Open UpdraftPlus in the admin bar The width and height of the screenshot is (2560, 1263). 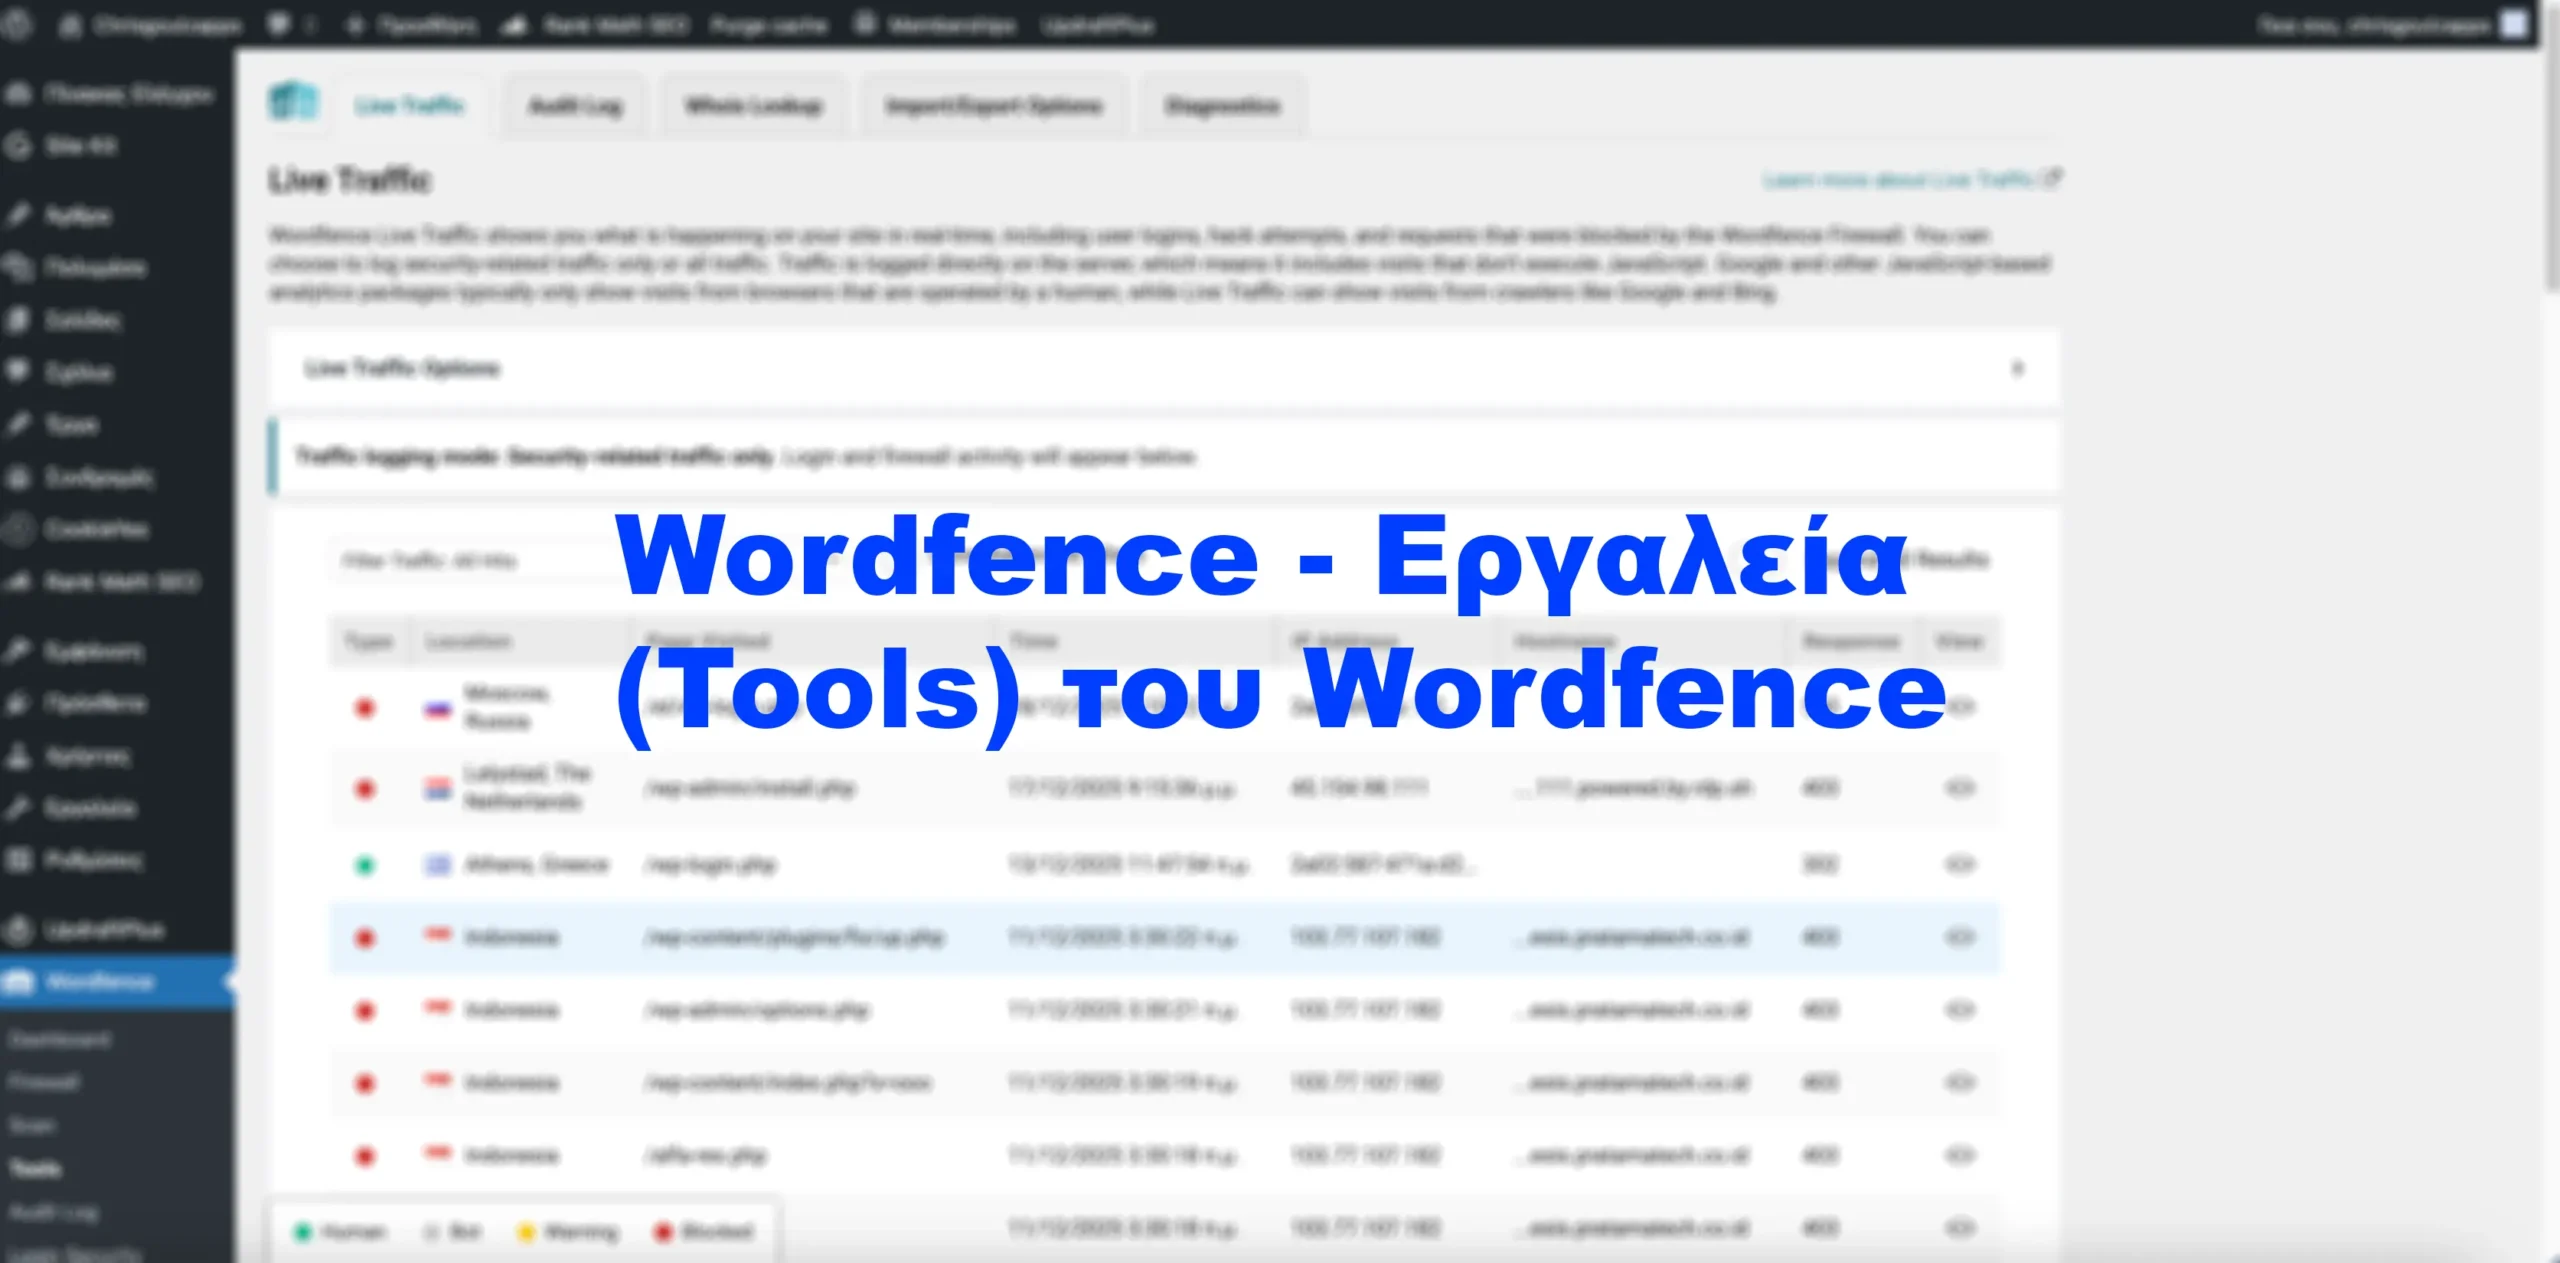click(1097, 25)
